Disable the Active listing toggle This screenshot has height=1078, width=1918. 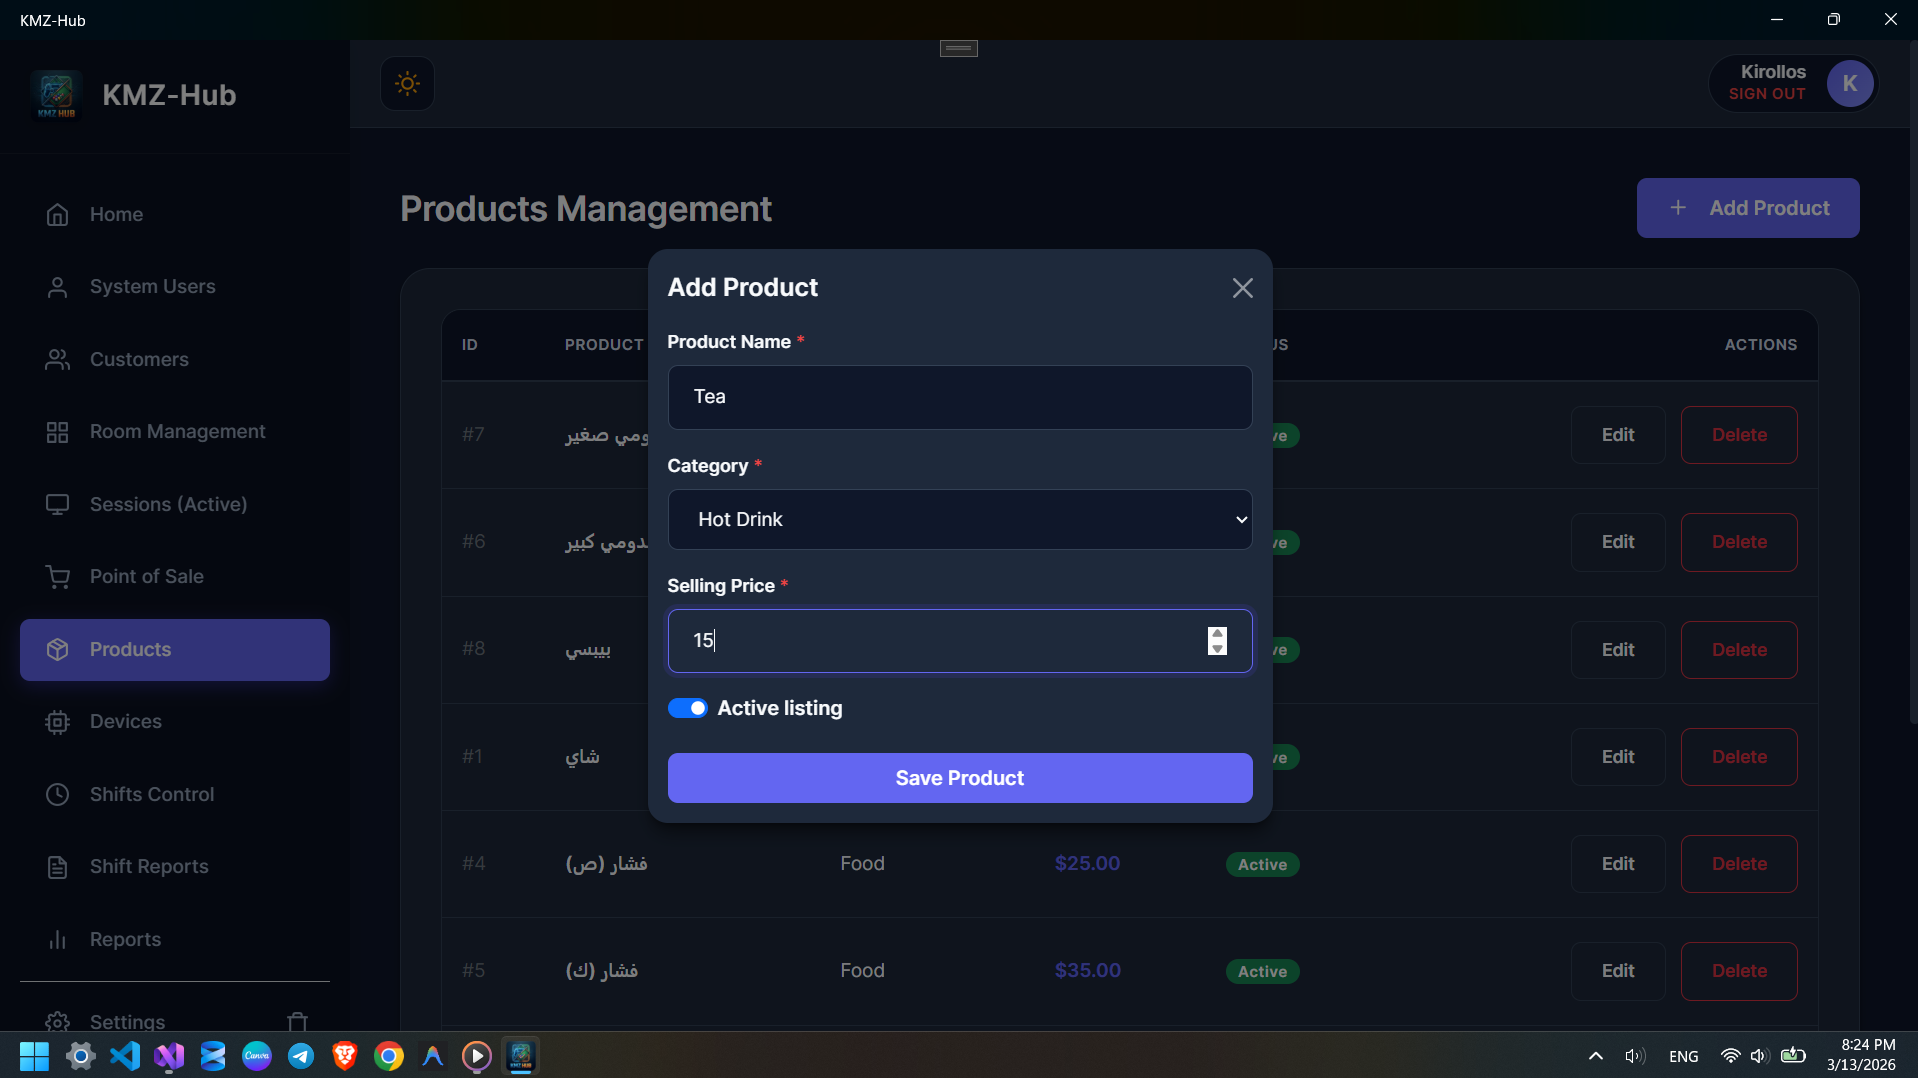pyautogui.click(x=687, y=708)
